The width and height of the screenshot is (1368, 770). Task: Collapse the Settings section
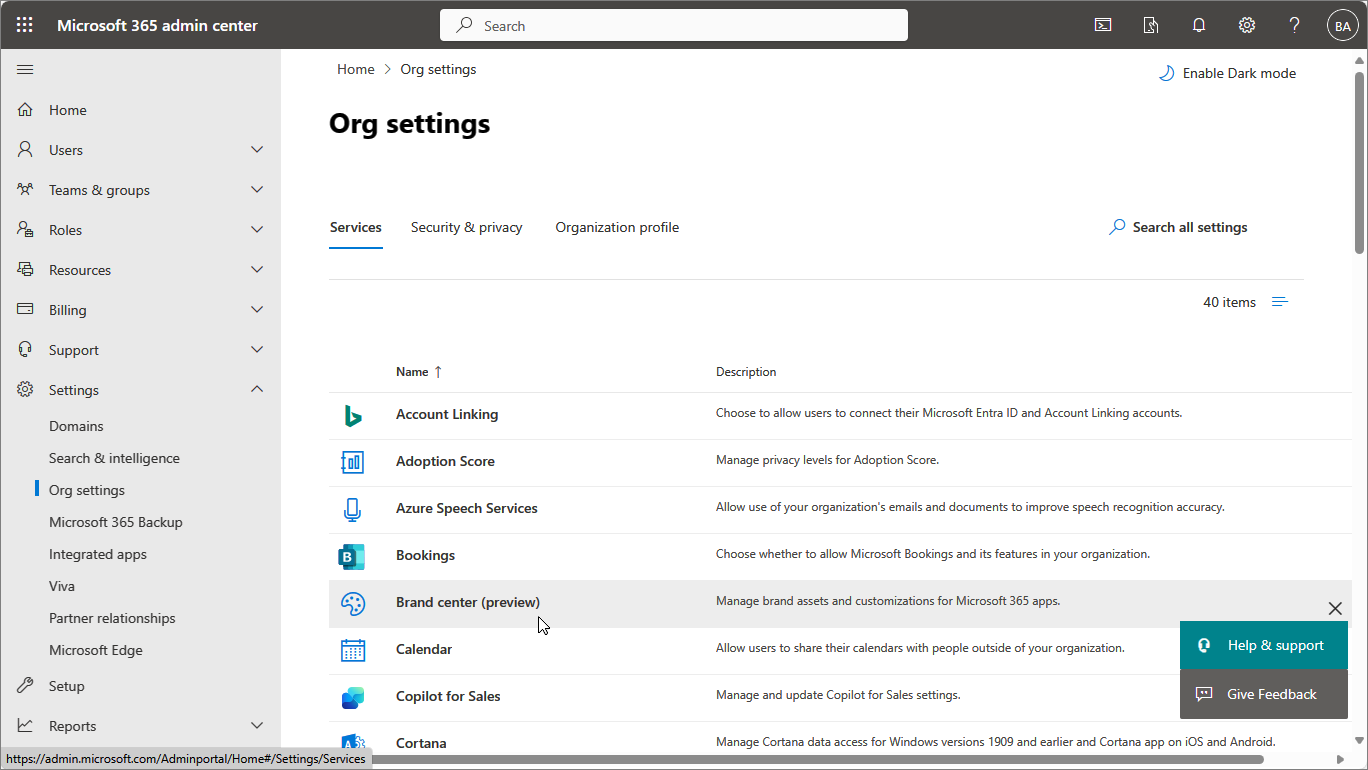click(x=257, y=389)
